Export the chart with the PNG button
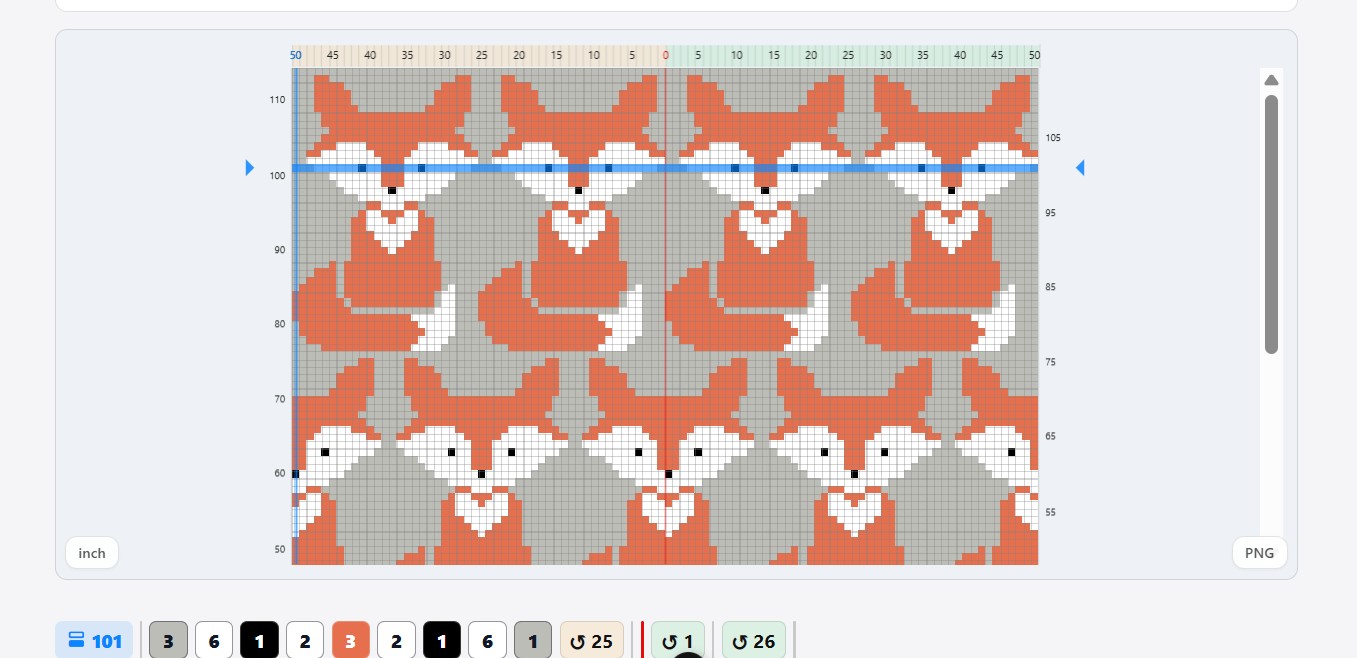Viewport: 1357px width, 658px height. 1260,553
